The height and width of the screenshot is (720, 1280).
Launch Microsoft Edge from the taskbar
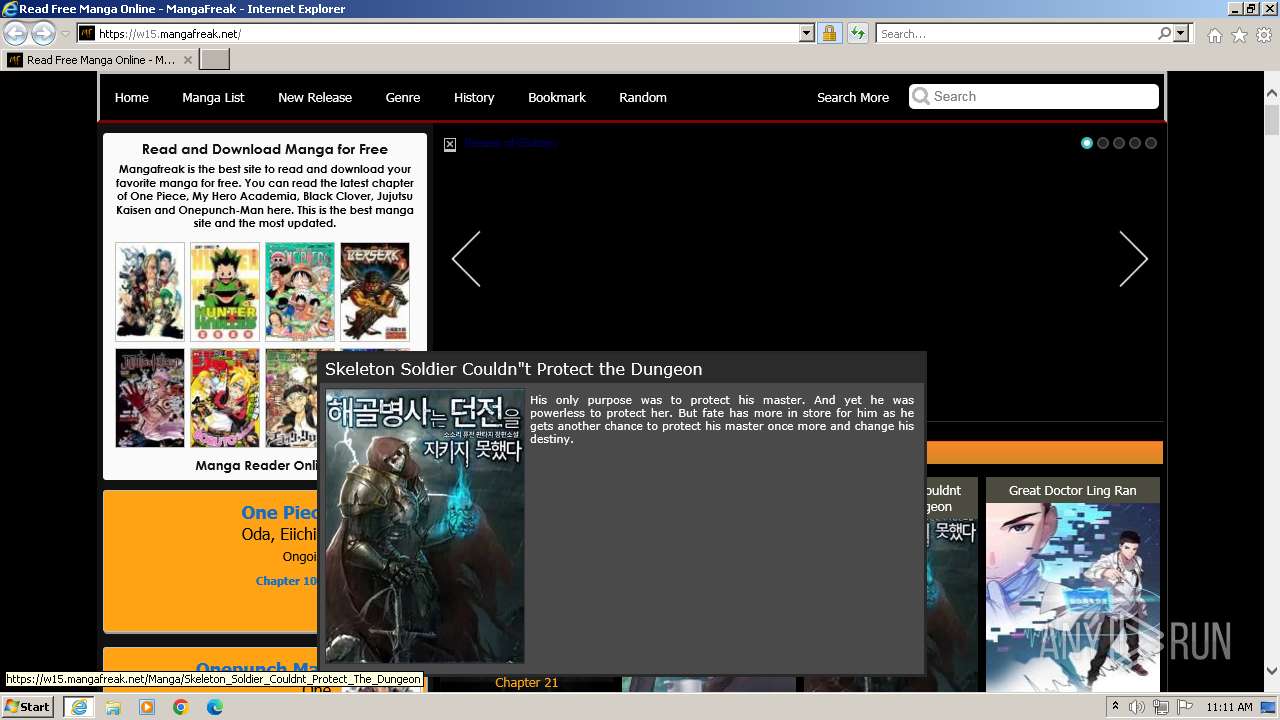[x=215, y=707]
